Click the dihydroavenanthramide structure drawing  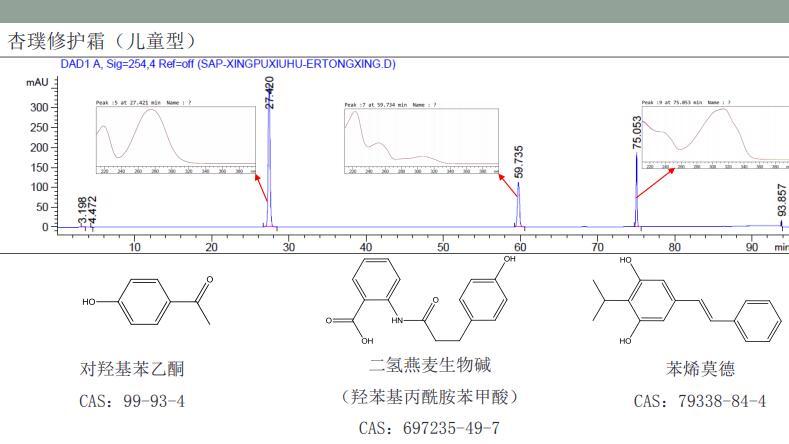tap(421, 301)
